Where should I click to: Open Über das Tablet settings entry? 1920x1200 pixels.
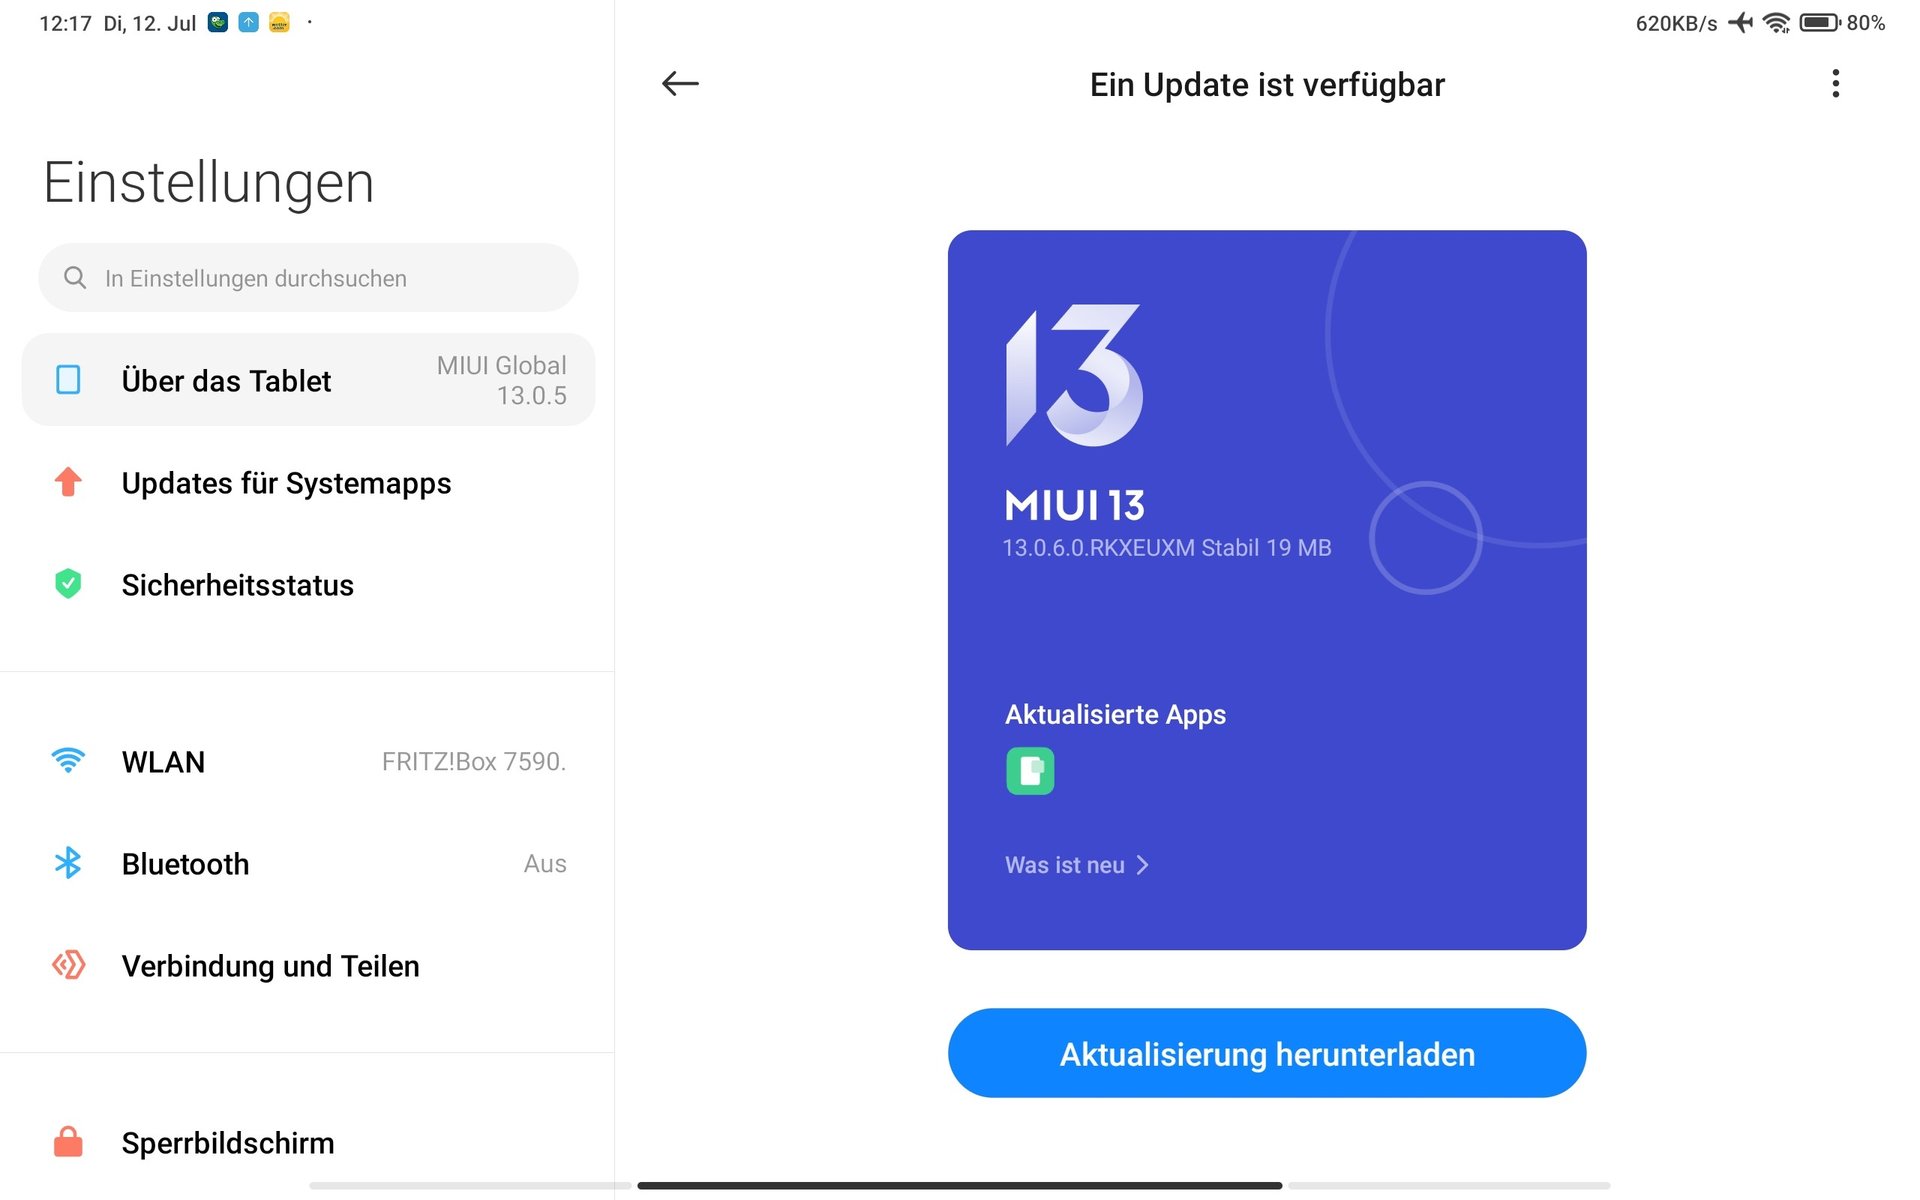click(308, 380)
